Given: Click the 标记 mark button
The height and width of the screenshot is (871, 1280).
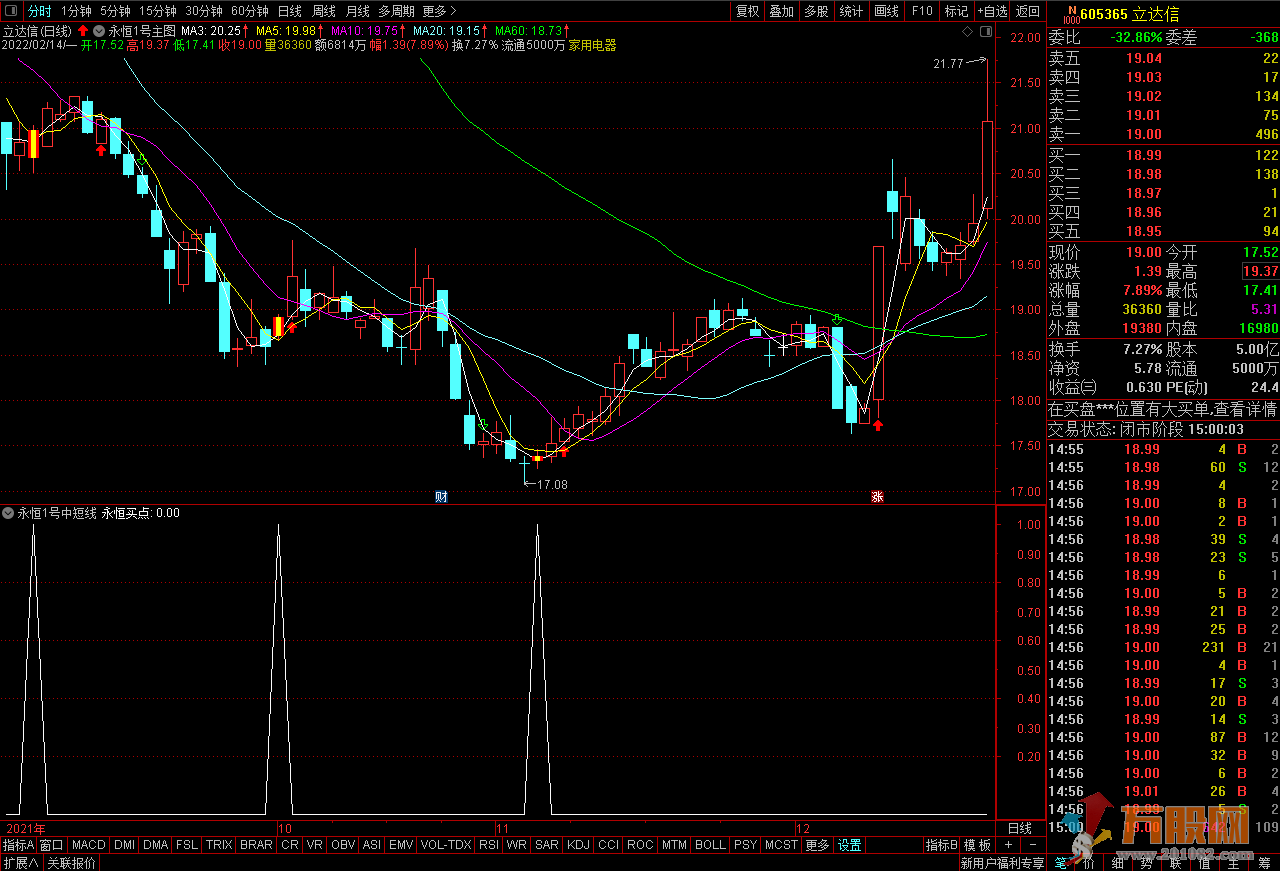Looking at the screenshot, I should click(956, 11).
